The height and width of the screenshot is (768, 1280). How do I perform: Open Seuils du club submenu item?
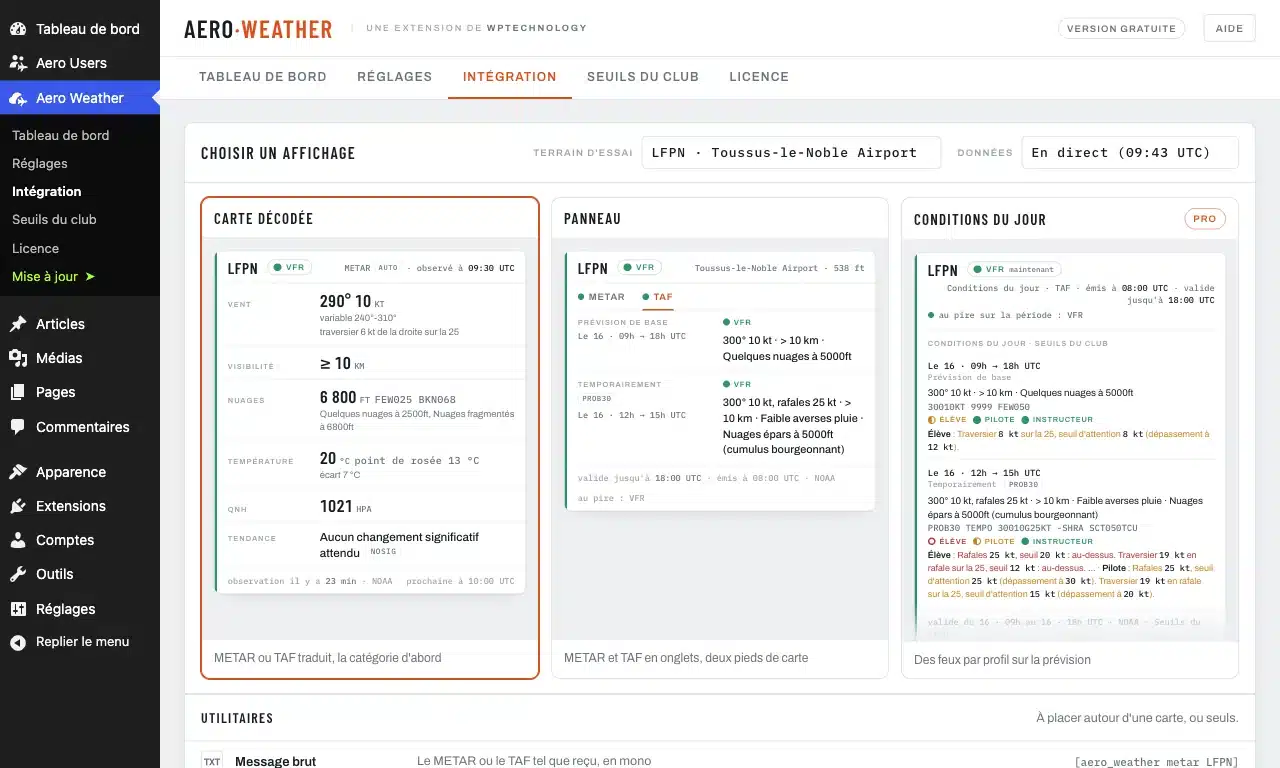click(x=54, y=219)
